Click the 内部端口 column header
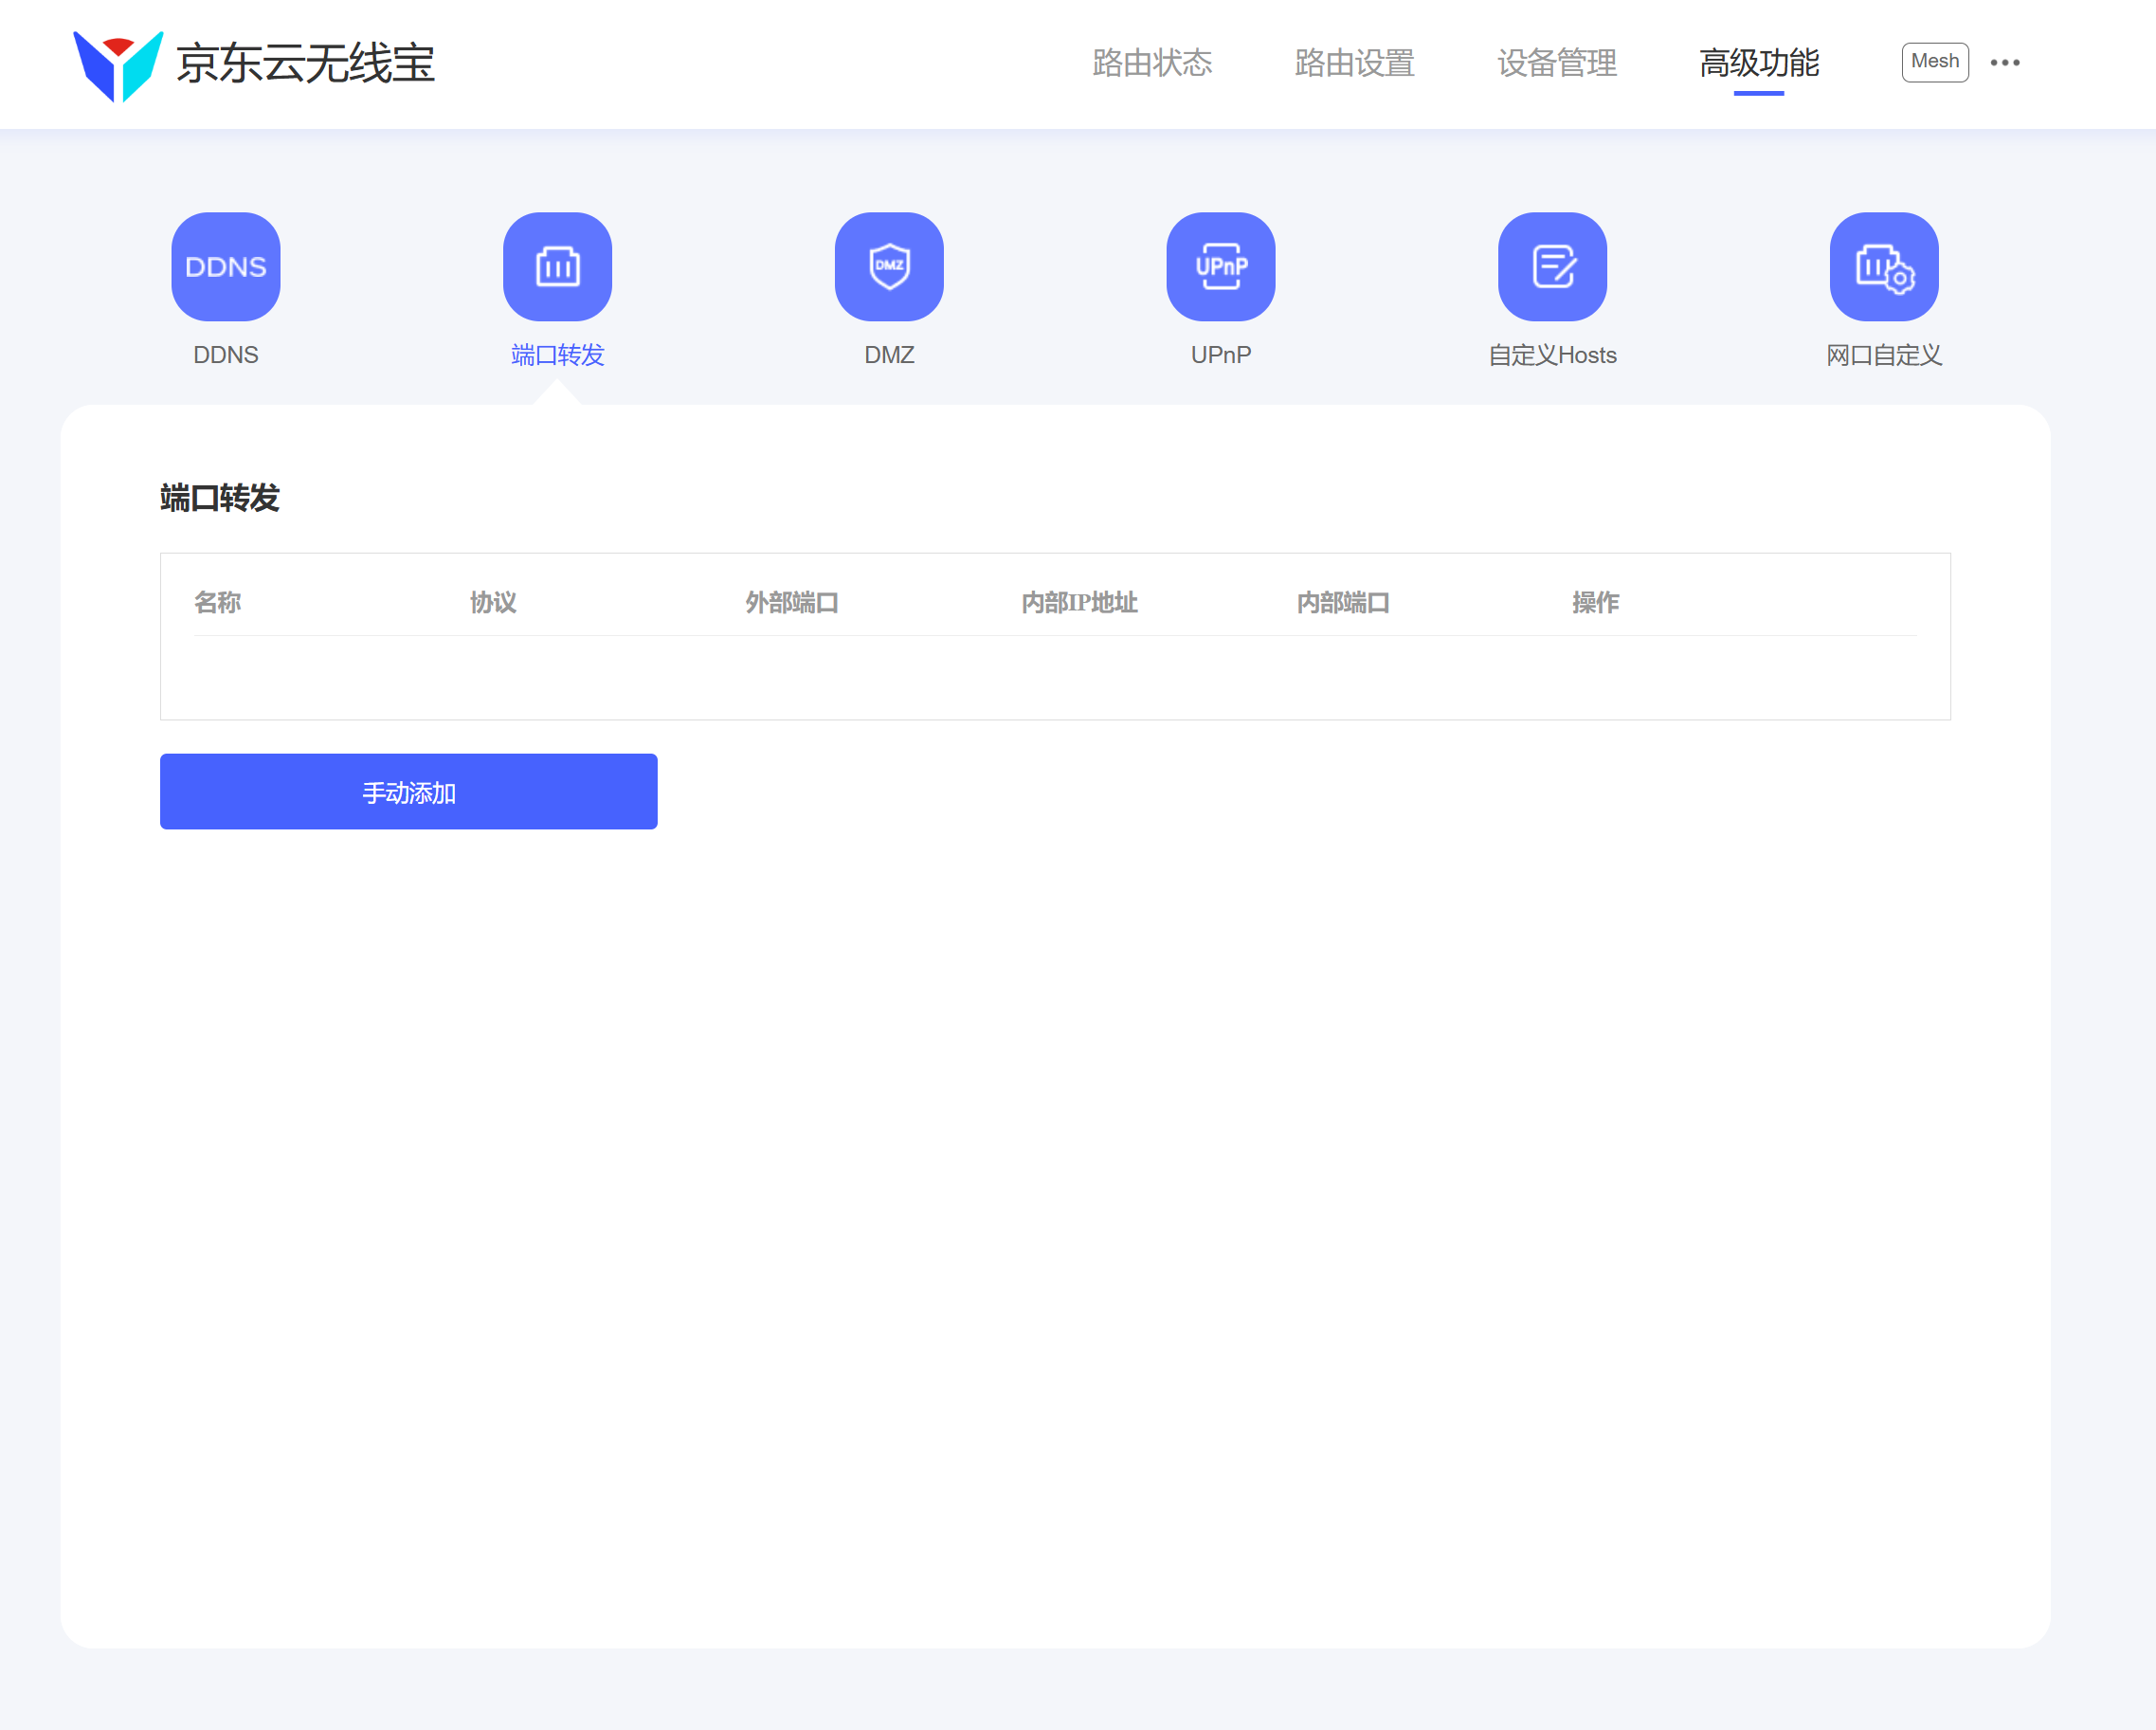 (1343, 603)
